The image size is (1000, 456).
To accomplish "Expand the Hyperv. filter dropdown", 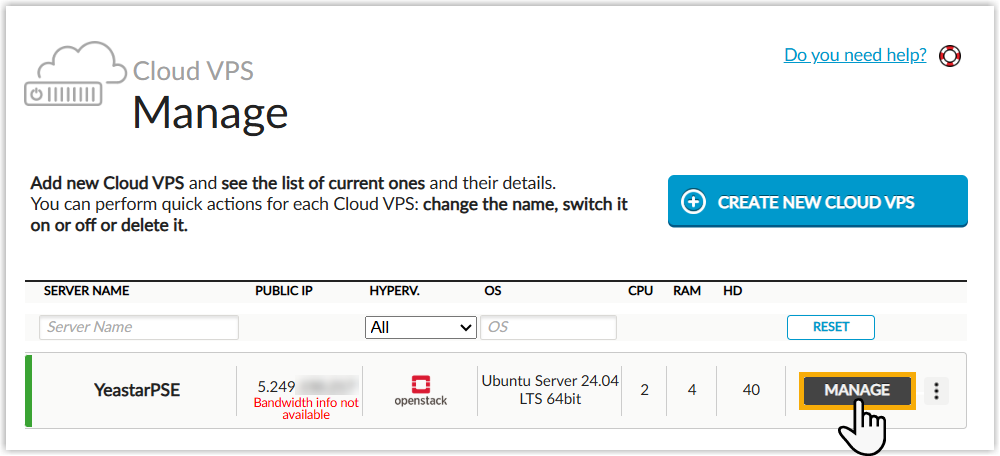I will tap(421, 327).
